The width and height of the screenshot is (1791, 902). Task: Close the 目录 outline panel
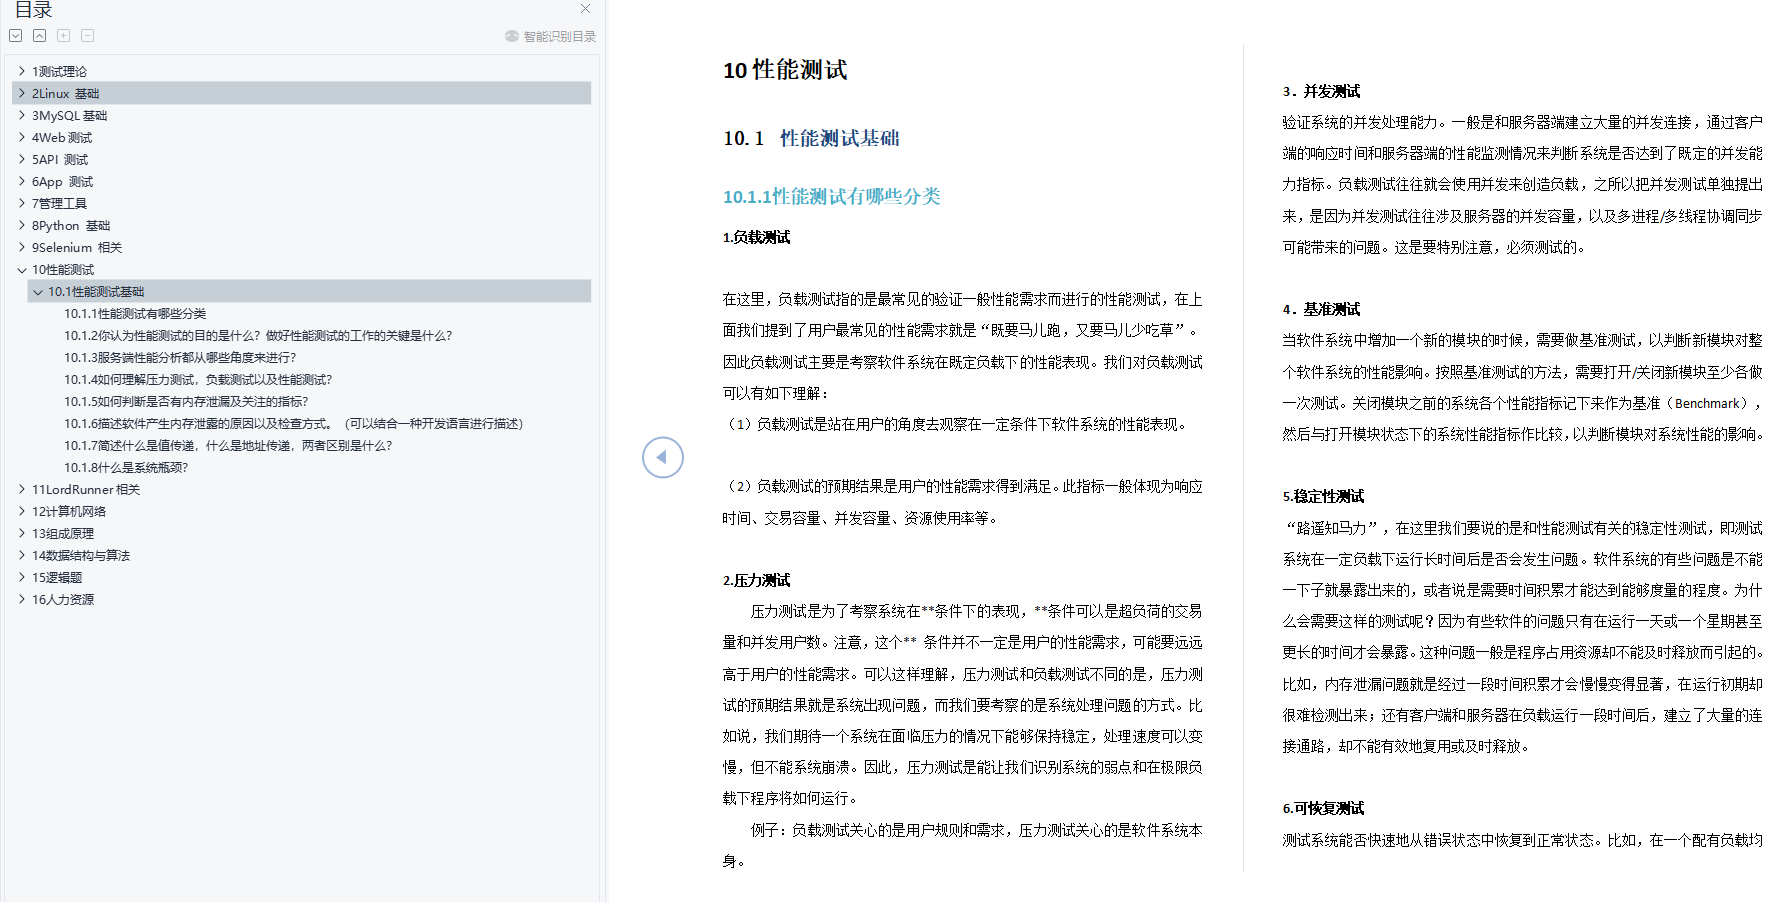point(585,8)
